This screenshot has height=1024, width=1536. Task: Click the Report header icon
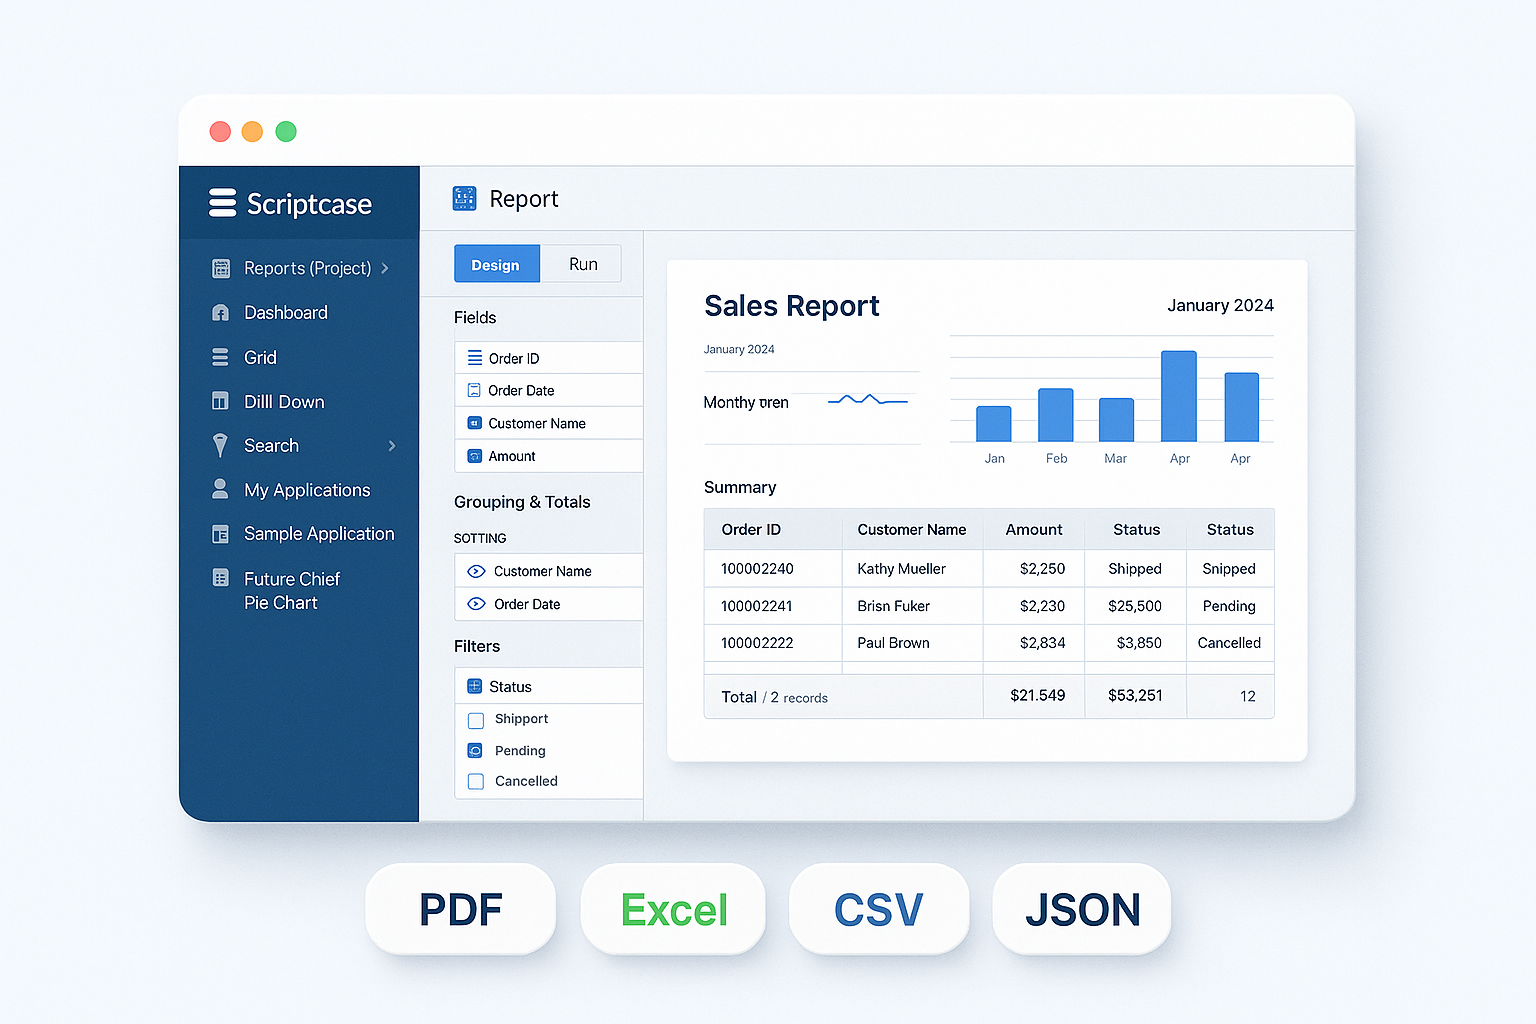pos(464,198)
